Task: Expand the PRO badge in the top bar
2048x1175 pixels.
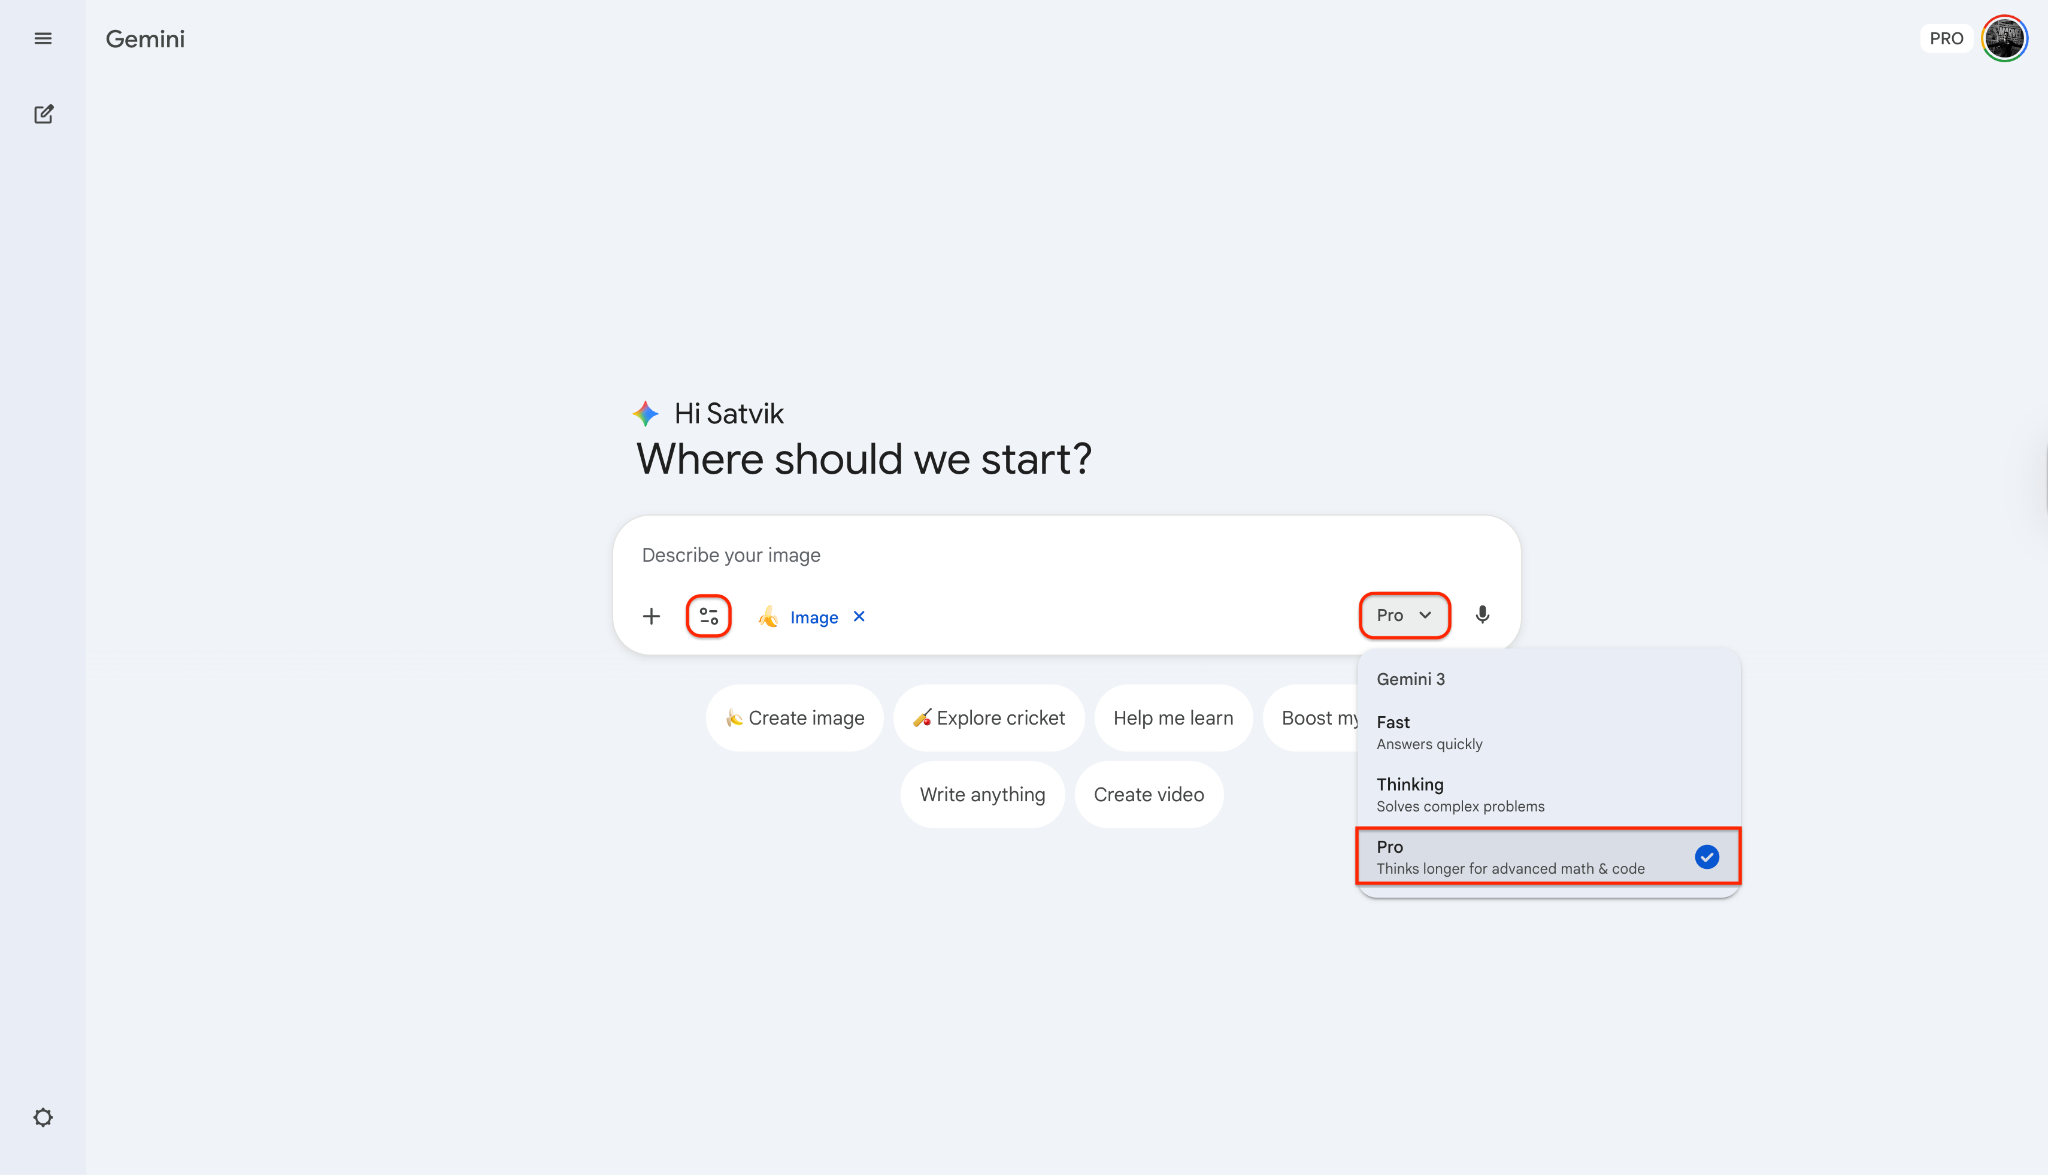Action: tap(1946, 37)
